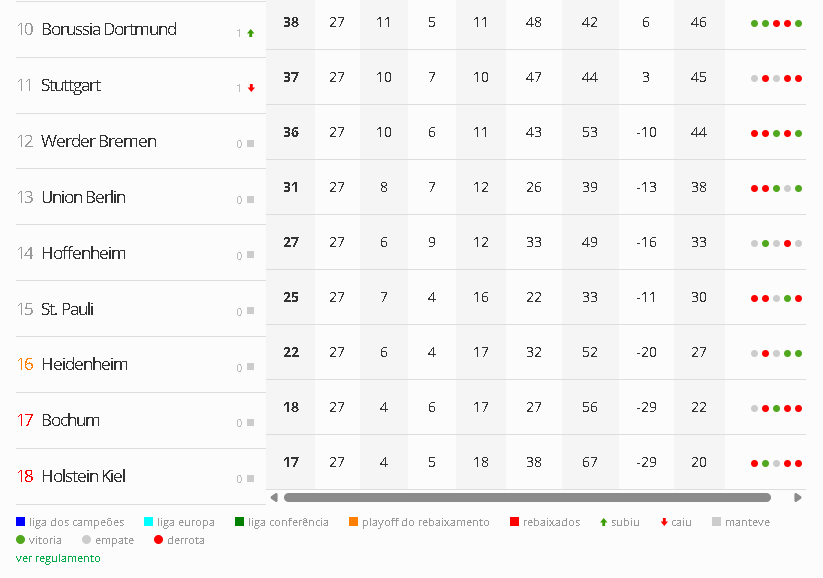The image size is (823, 578).
Task: Click Borussia Dortmund's last recent-form dot
Action: point(799,23)
